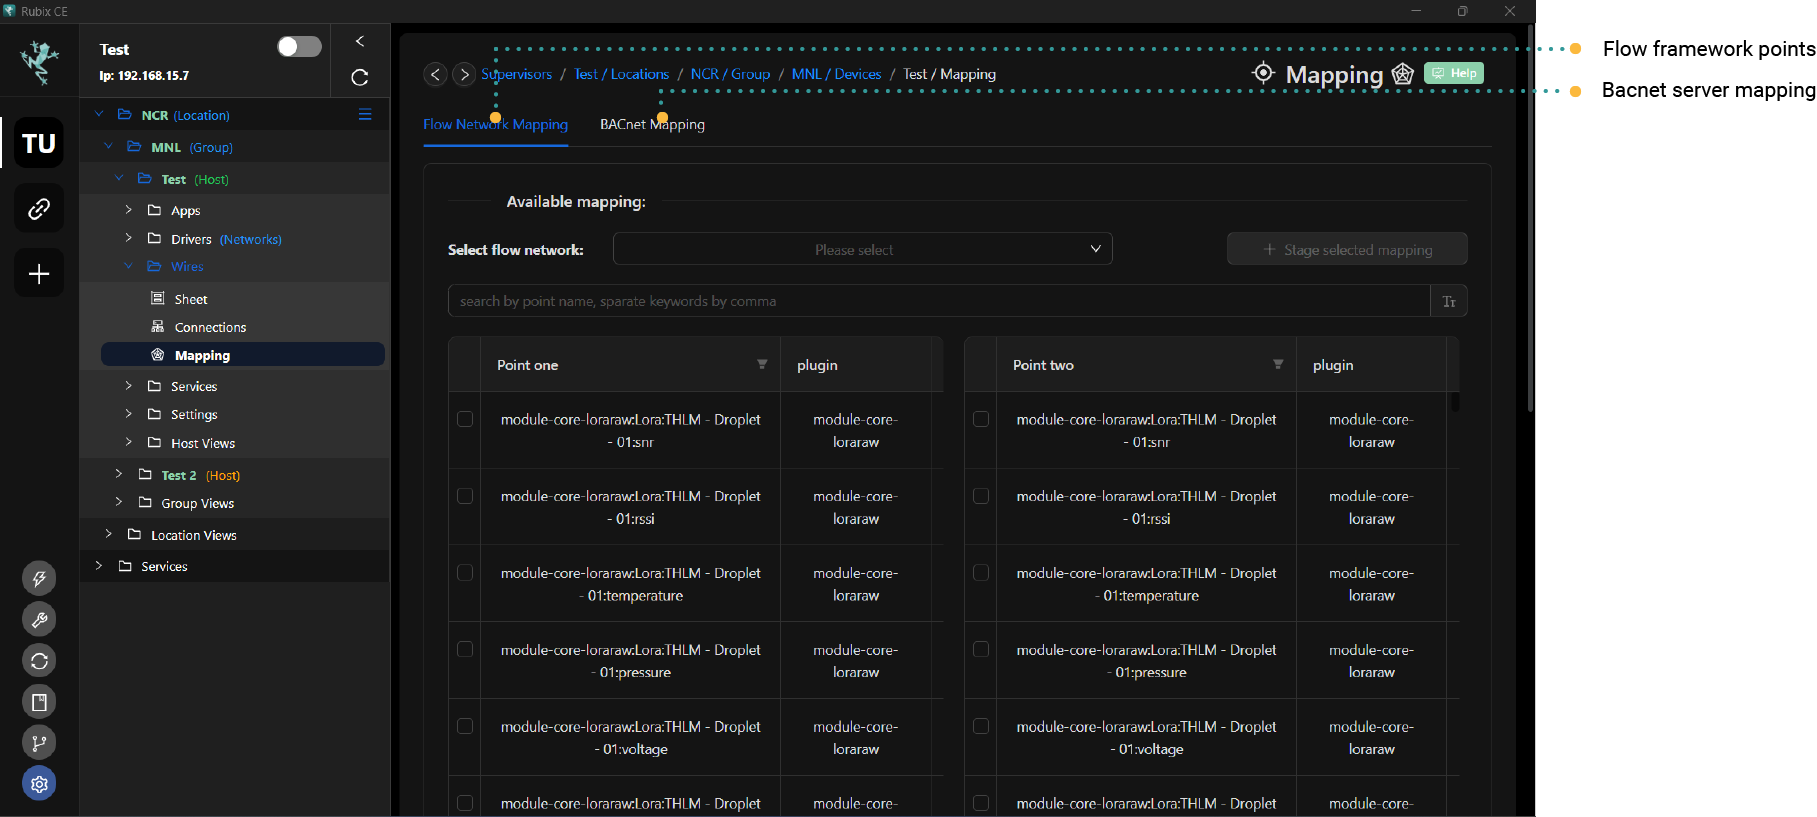Open the settings gear sidebar icon
Screen dimensions: 1817x817
pyautogui.click(x=39, y=784)
